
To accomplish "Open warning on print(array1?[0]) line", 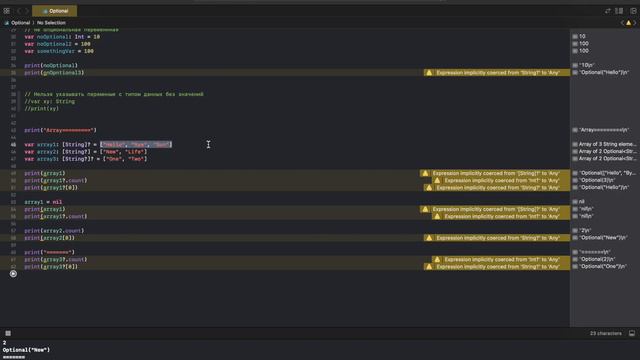I will click(497, 188).
